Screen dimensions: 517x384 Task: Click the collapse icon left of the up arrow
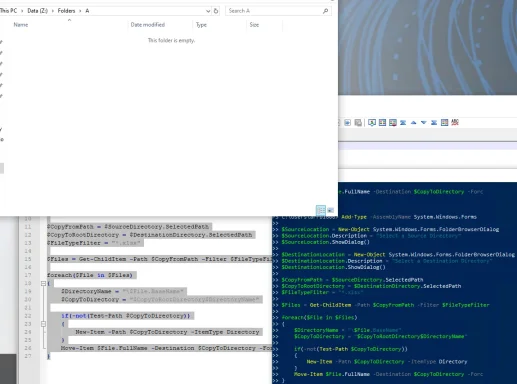tap(403, 123)
